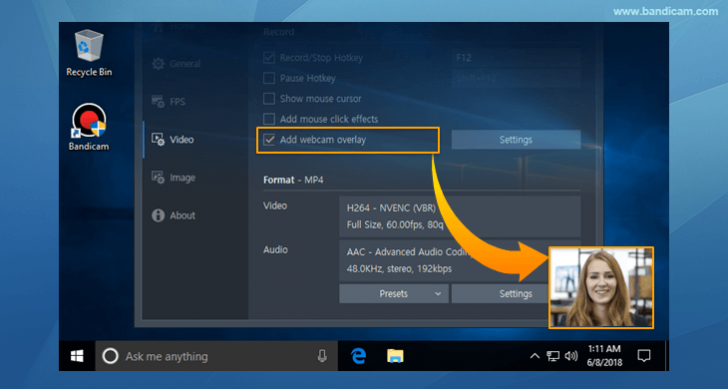Click the Format Settings button

500,294
